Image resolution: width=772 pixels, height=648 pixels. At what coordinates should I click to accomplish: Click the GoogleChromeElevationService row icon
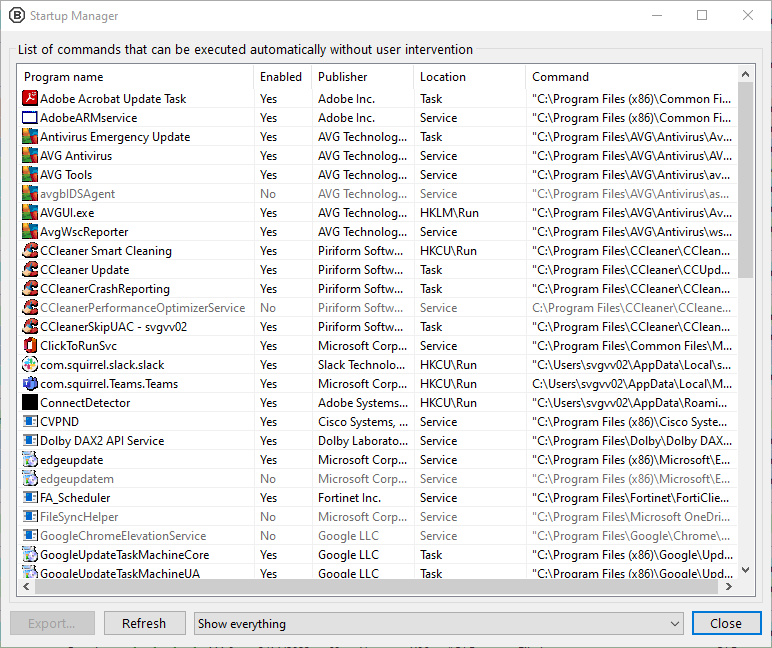pos(30,536)
